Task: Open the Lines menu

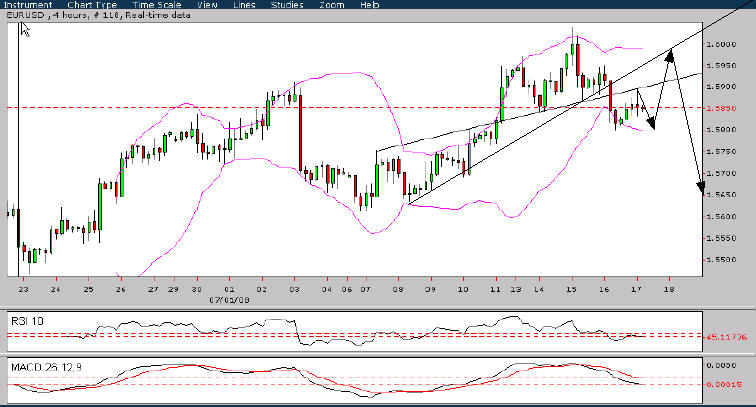Action: coord(244,5)
